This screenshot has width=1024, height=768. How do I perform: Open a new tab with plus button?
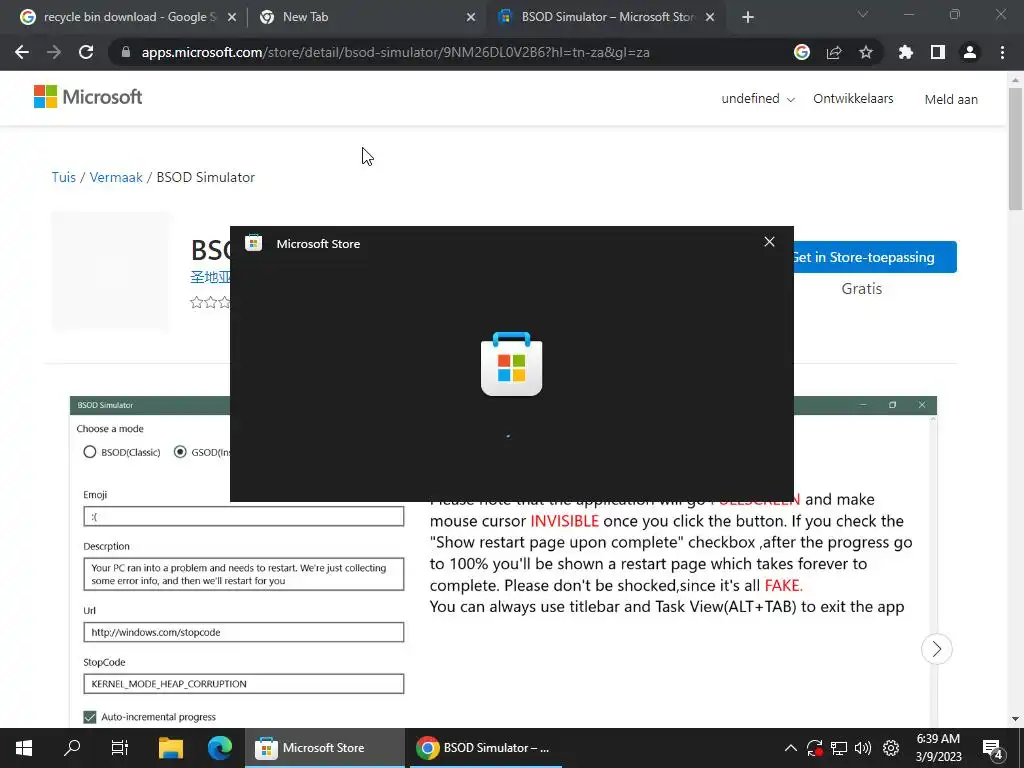click(748, 17)
